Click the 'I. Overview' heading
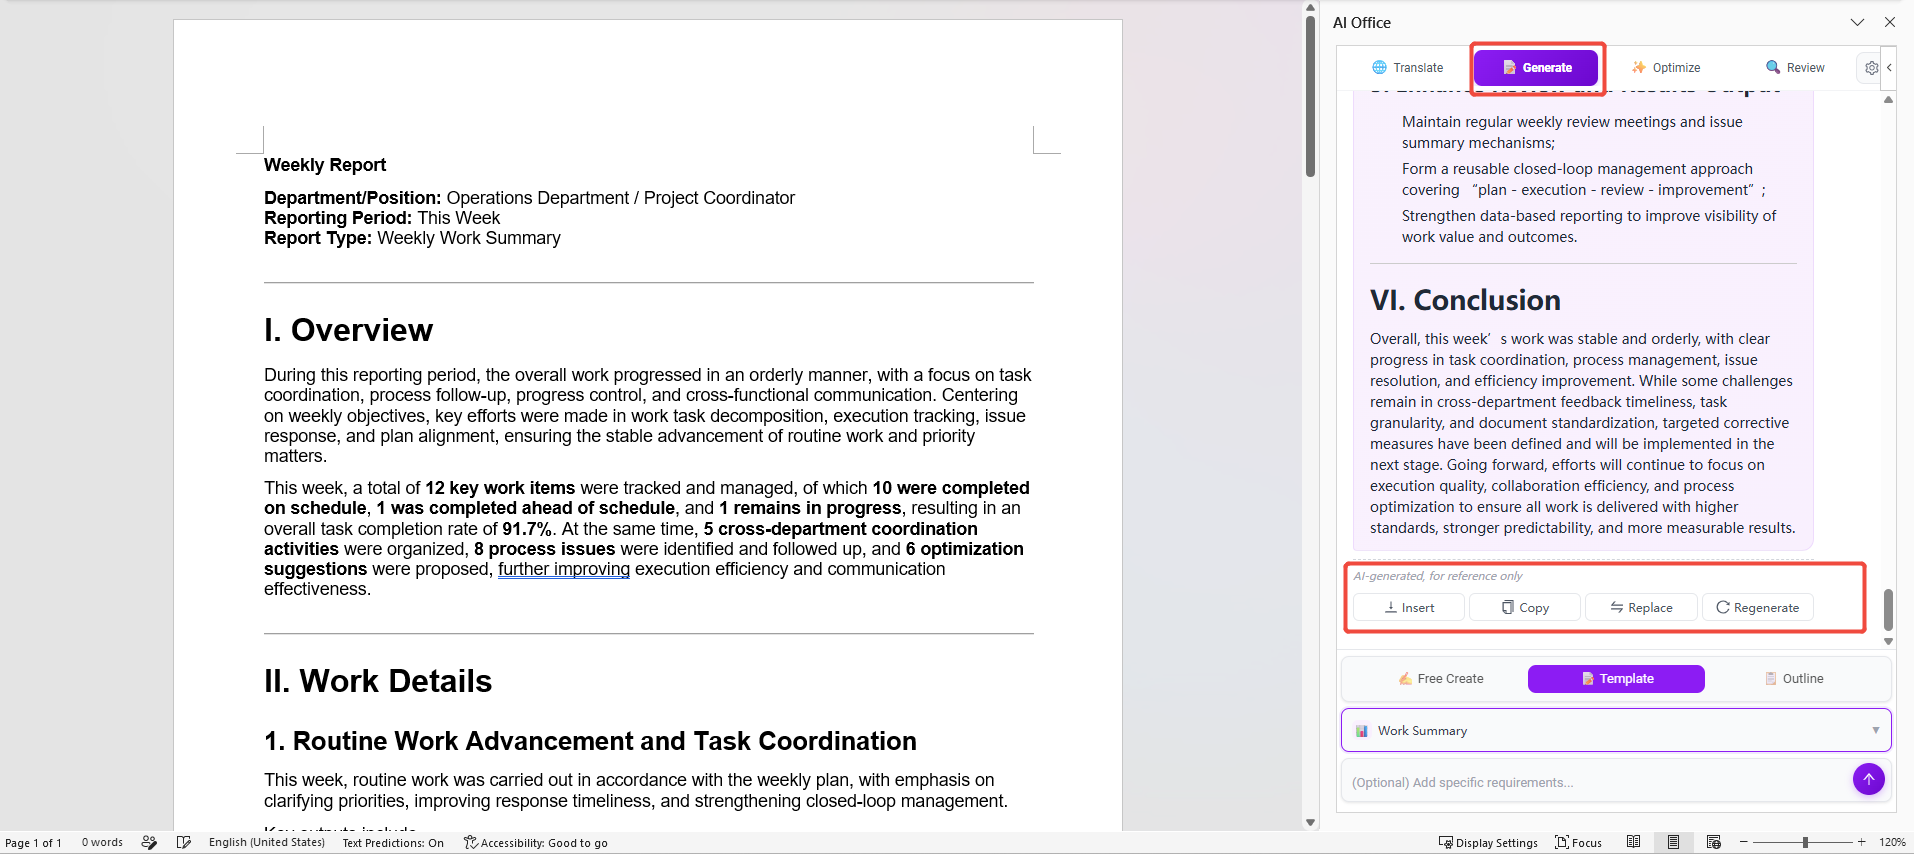Screen dimensions: 1914x854 (348, 330)
